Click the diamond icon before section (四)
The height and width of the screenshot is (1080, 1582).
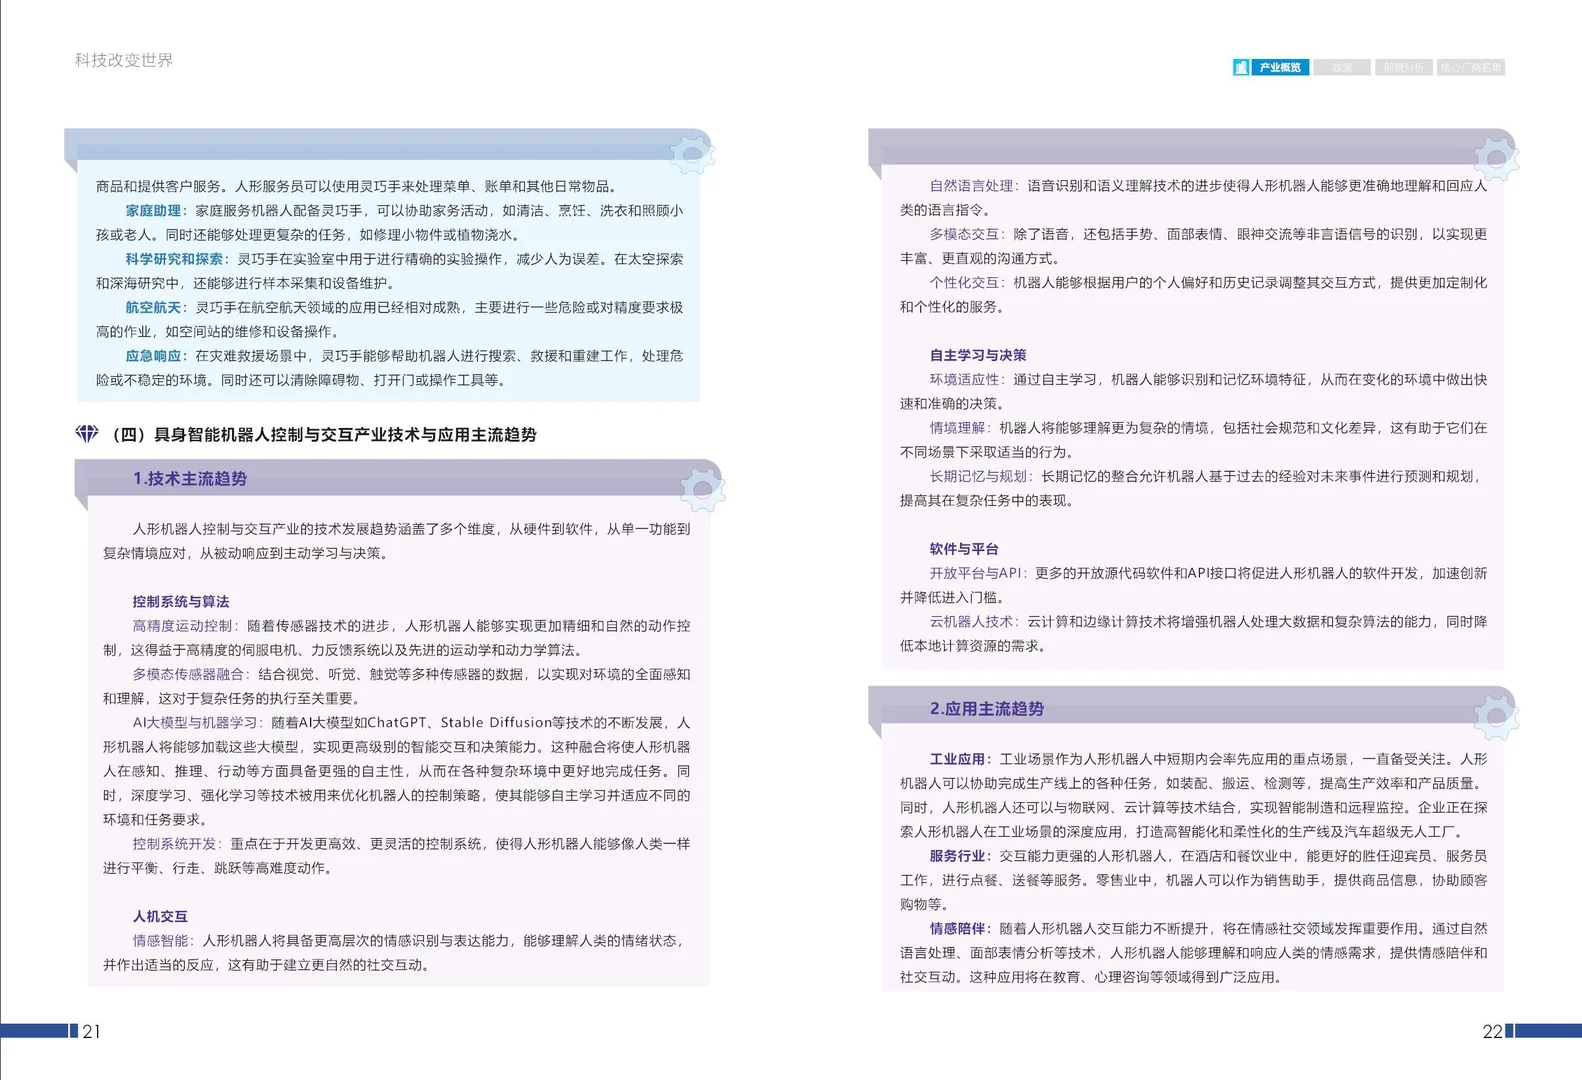(x=87, y=433)
